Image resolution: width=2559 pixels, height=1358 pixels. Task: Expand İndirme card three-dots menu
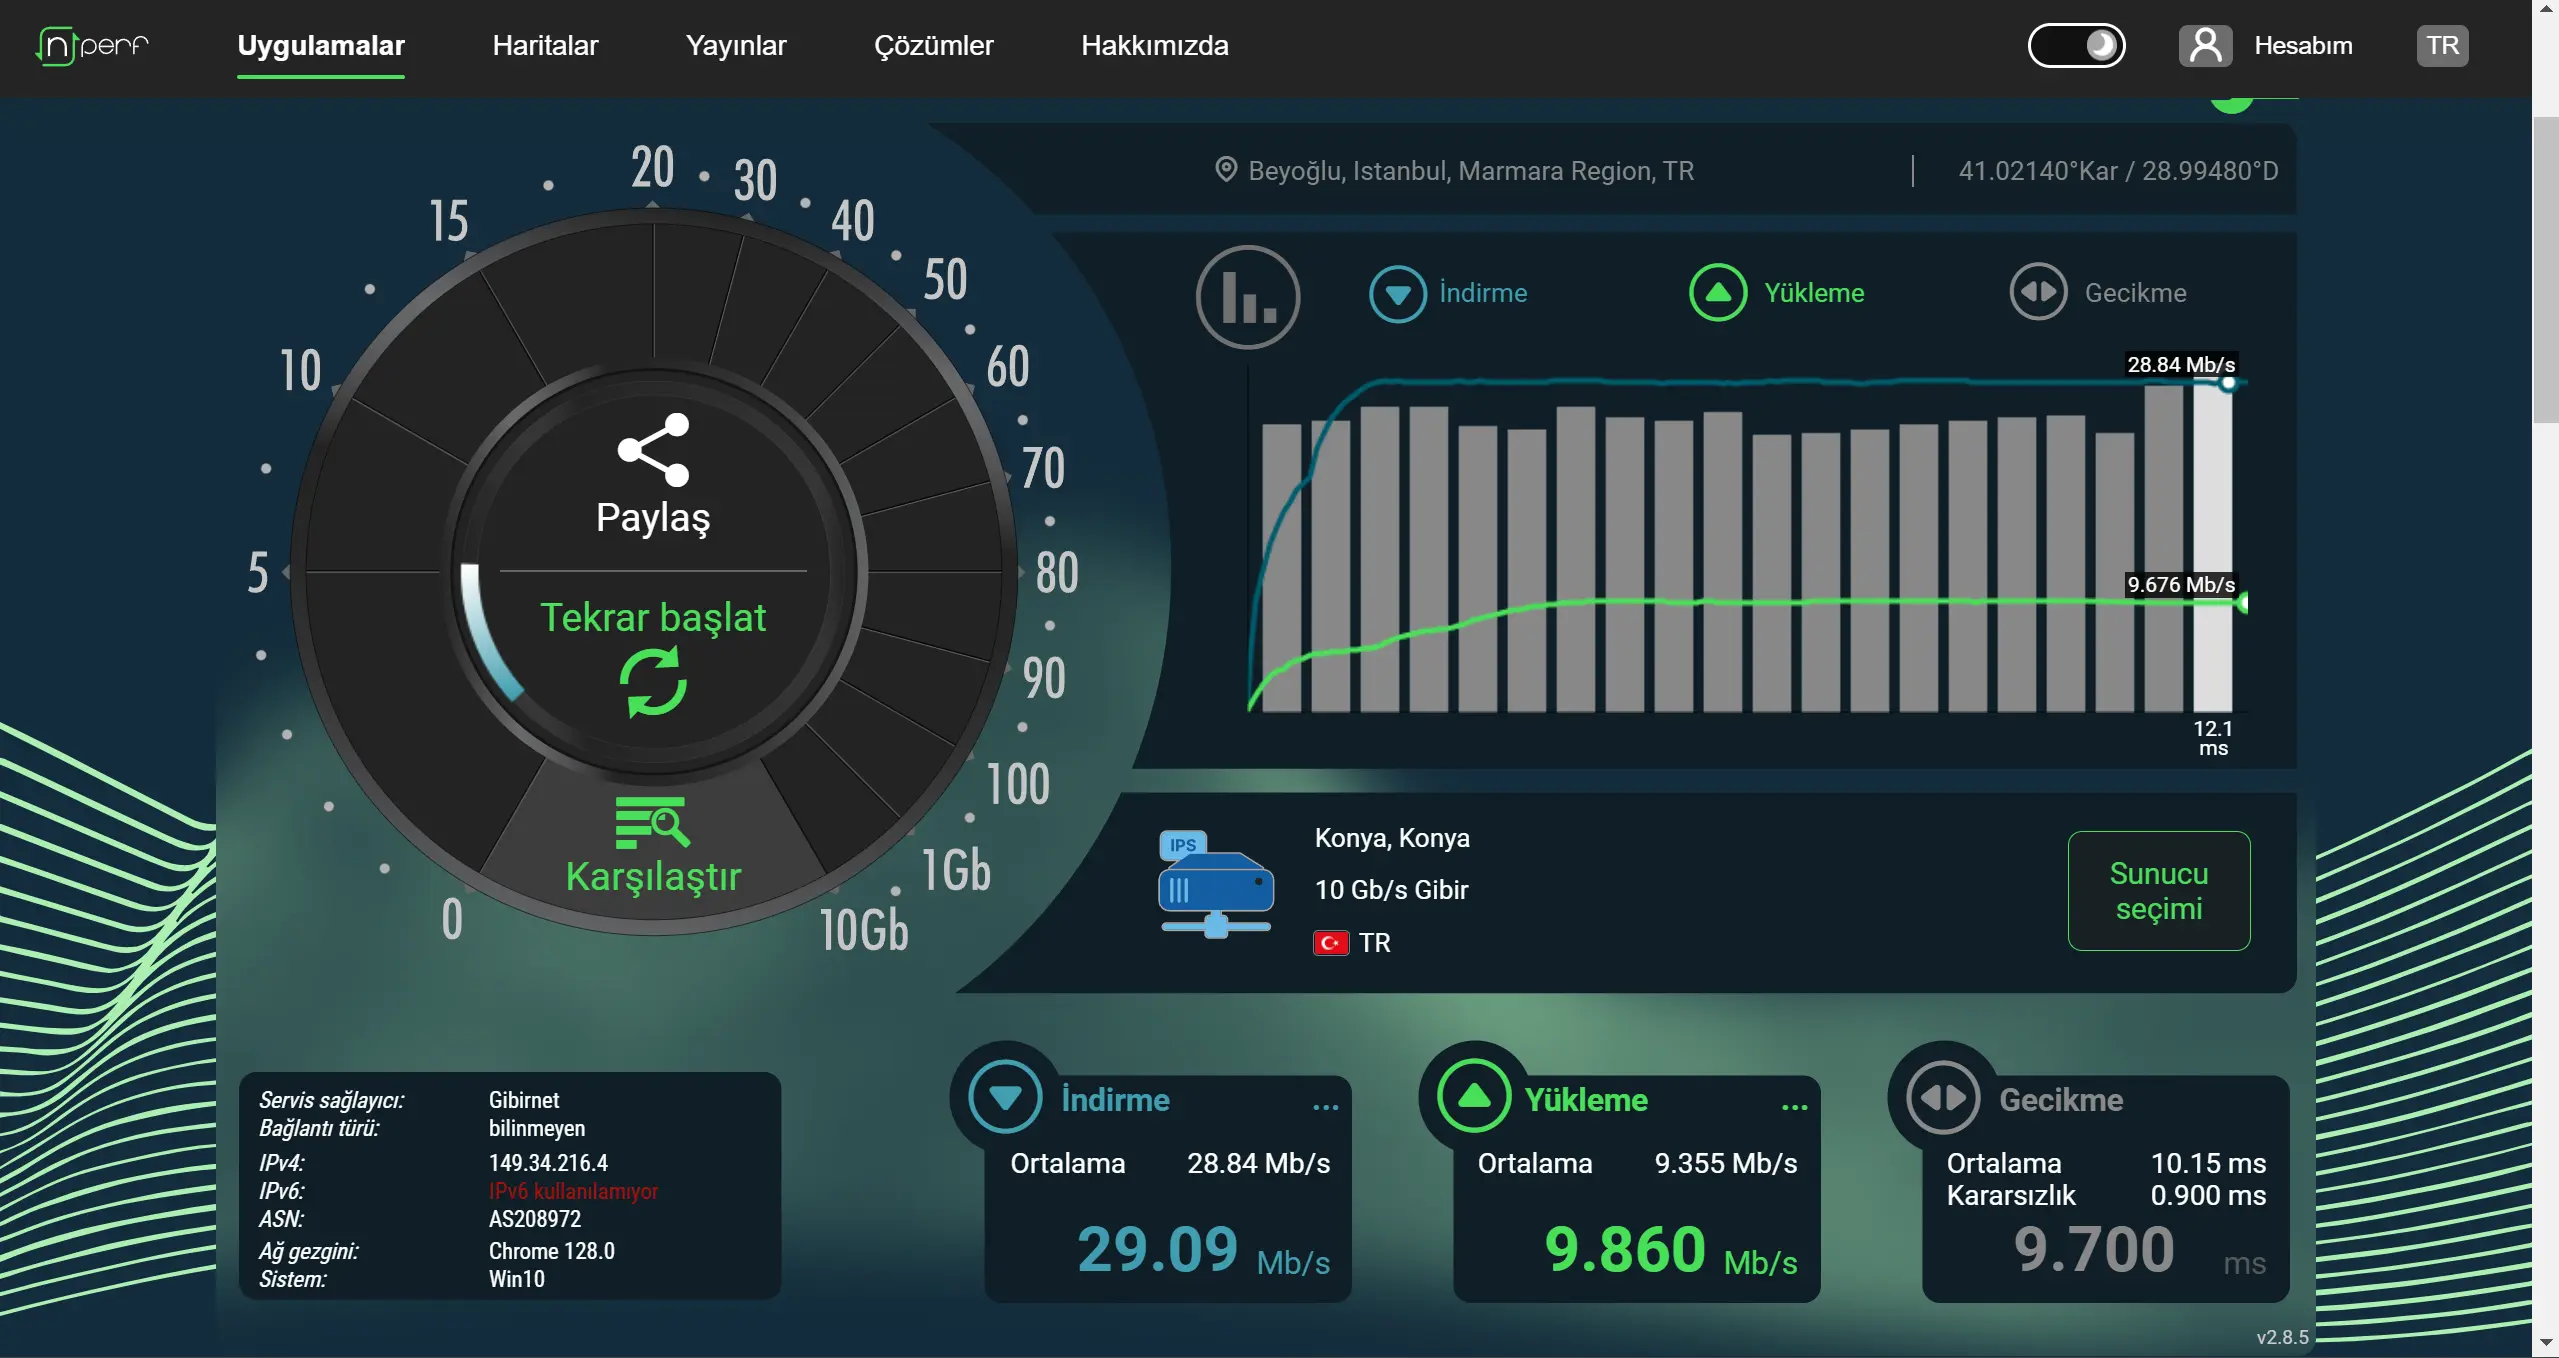[1325, 1107]
